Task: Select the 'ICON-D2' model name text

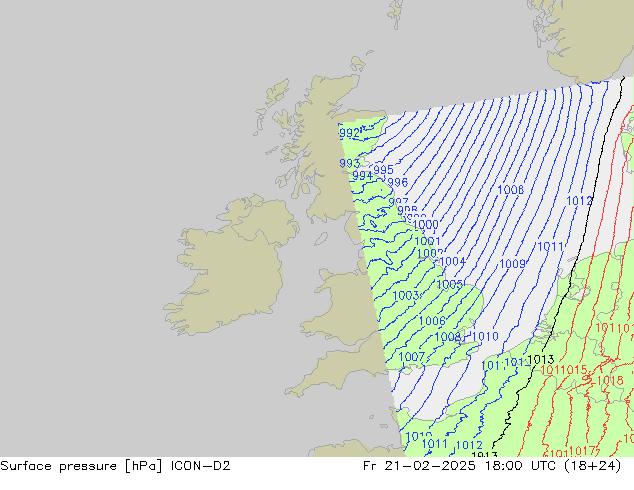Action: pyautogui.click(x=201, y=466)
